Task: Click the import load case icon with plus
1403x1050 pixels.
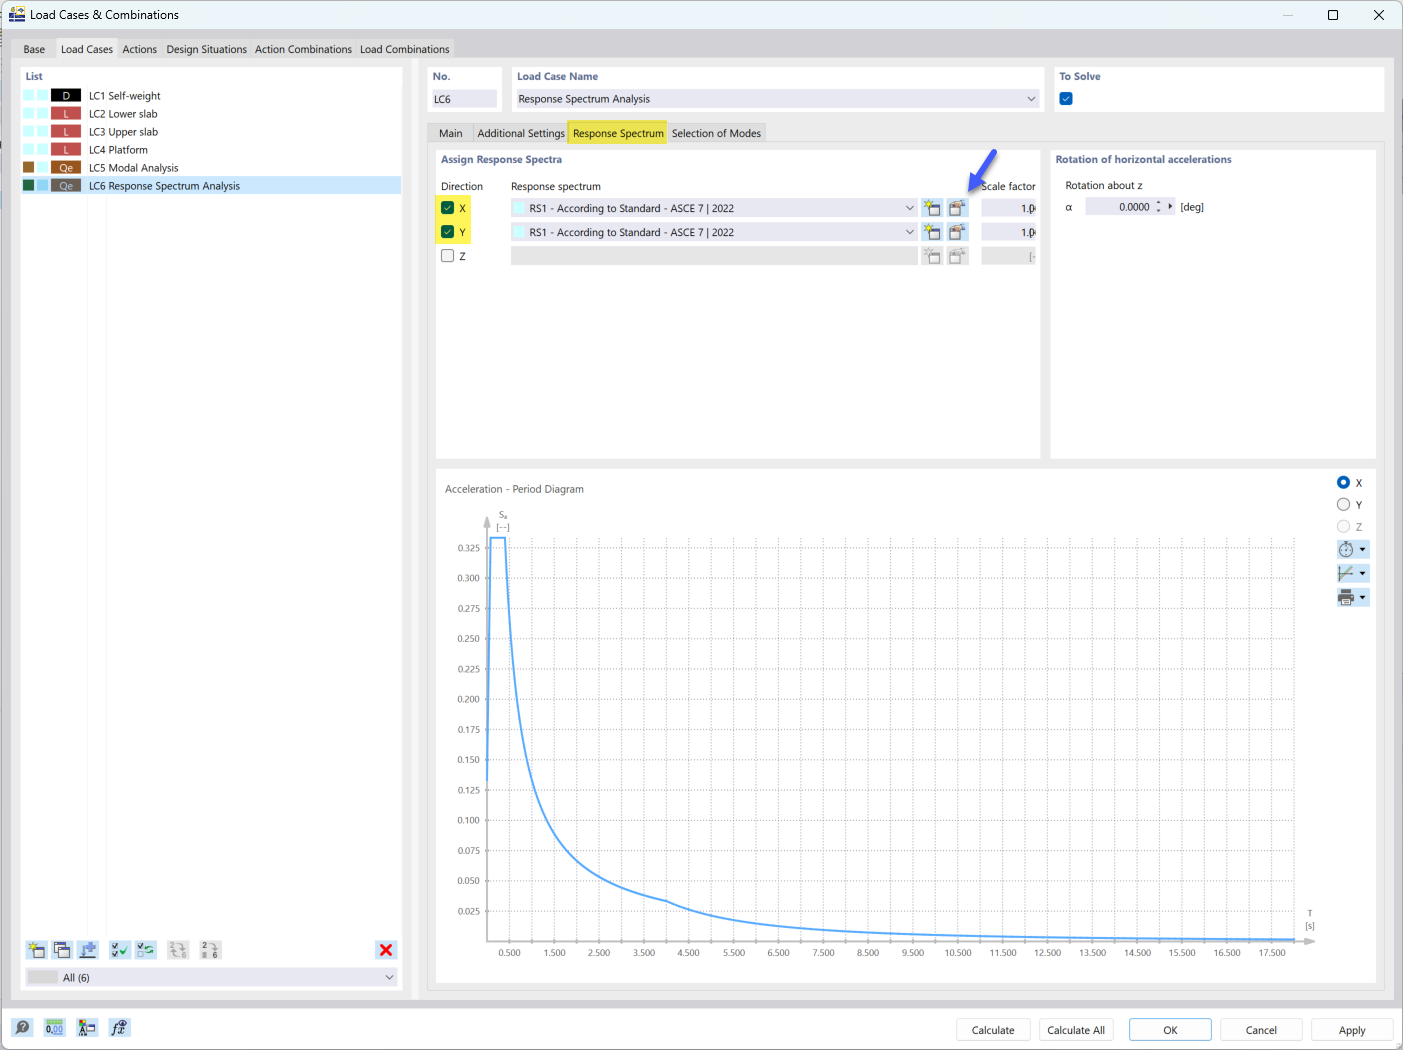Action: point(88,950)
